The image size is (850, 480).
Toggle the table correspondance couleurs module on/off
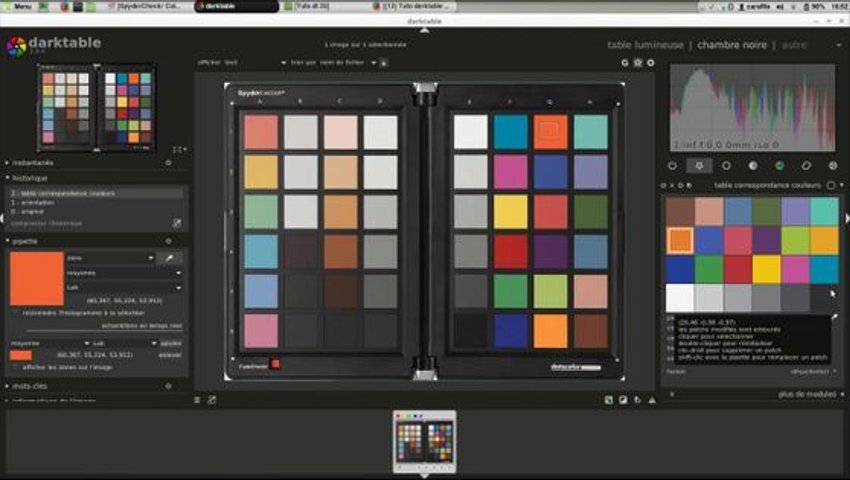pyautogui.click(x=663, y=185)
